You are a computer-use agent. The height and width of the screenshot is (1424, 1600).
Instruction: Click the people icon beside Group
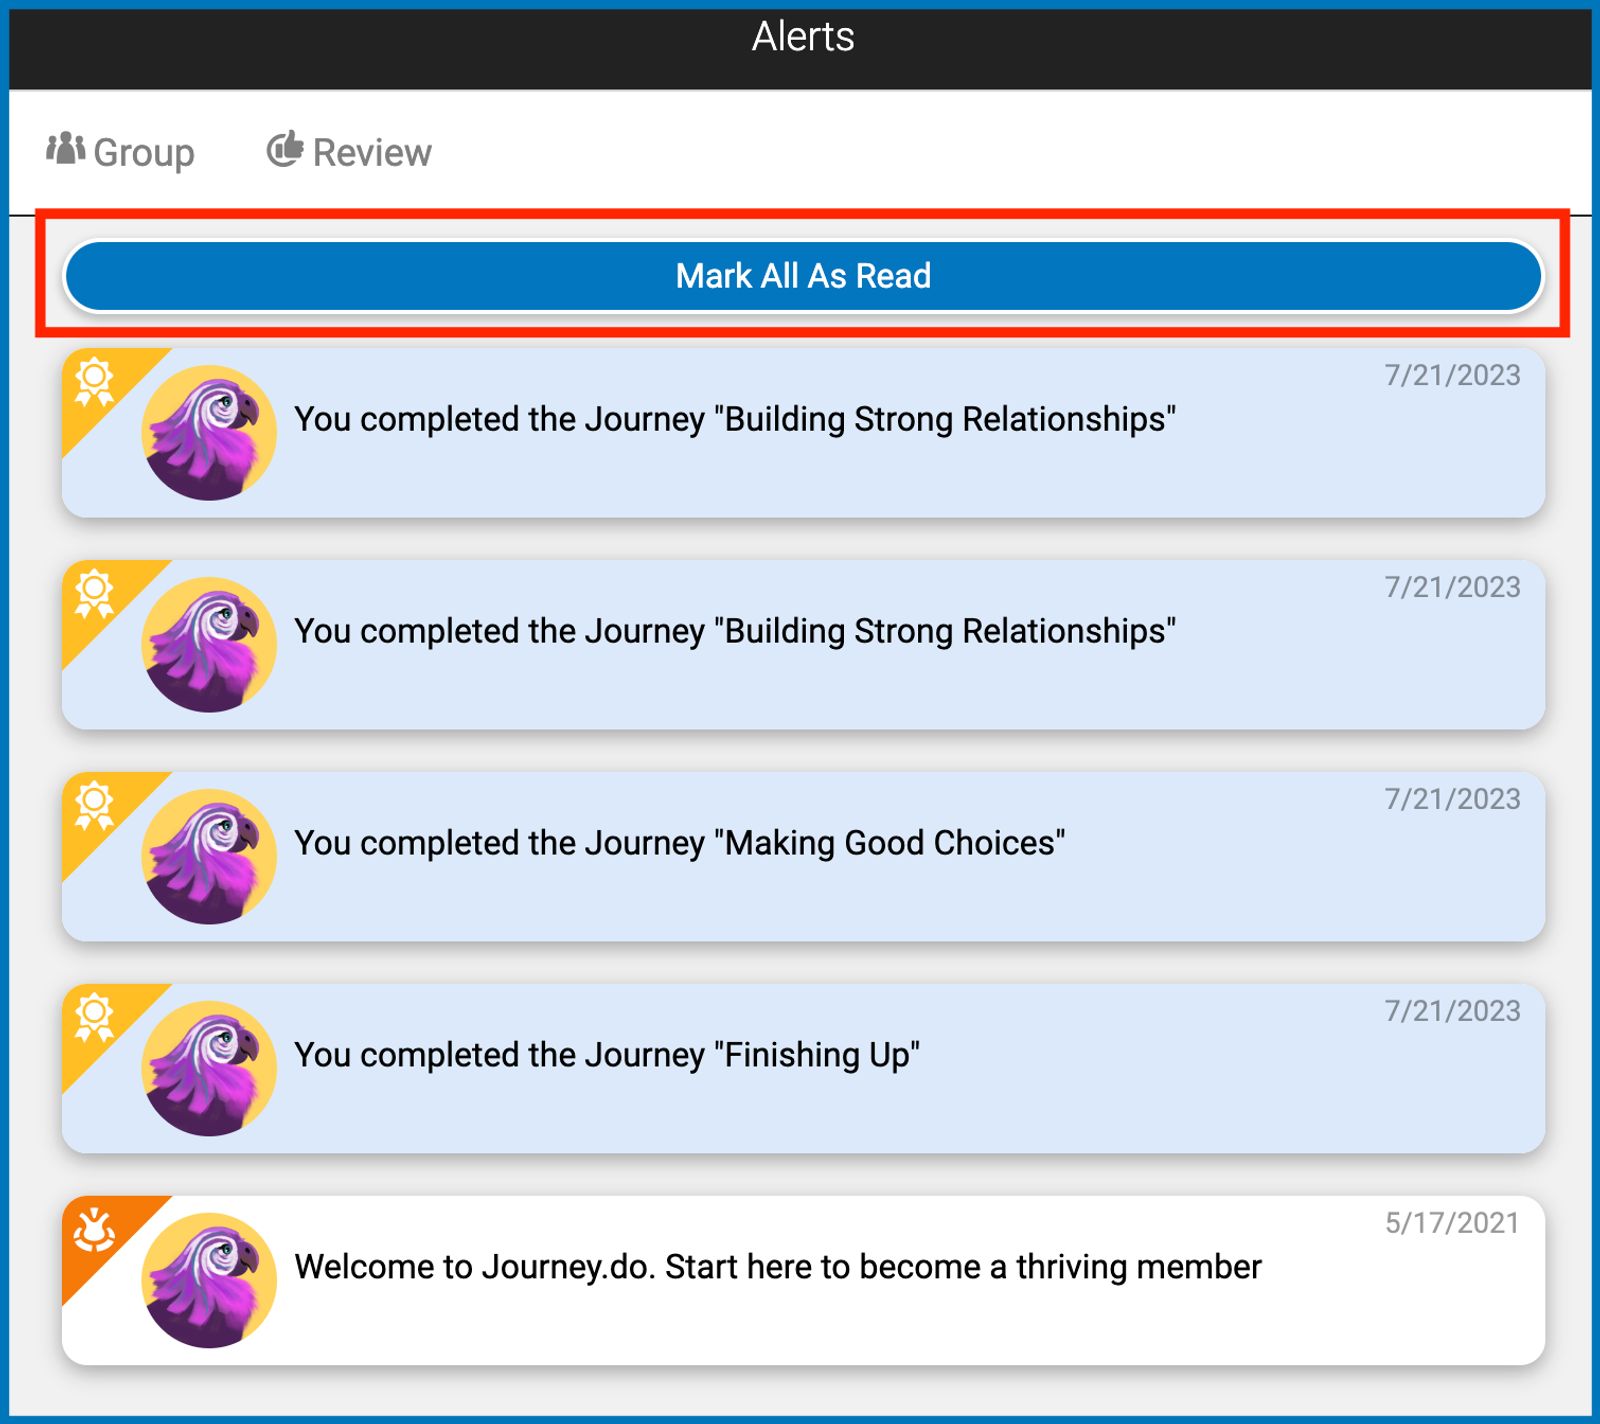66,149
